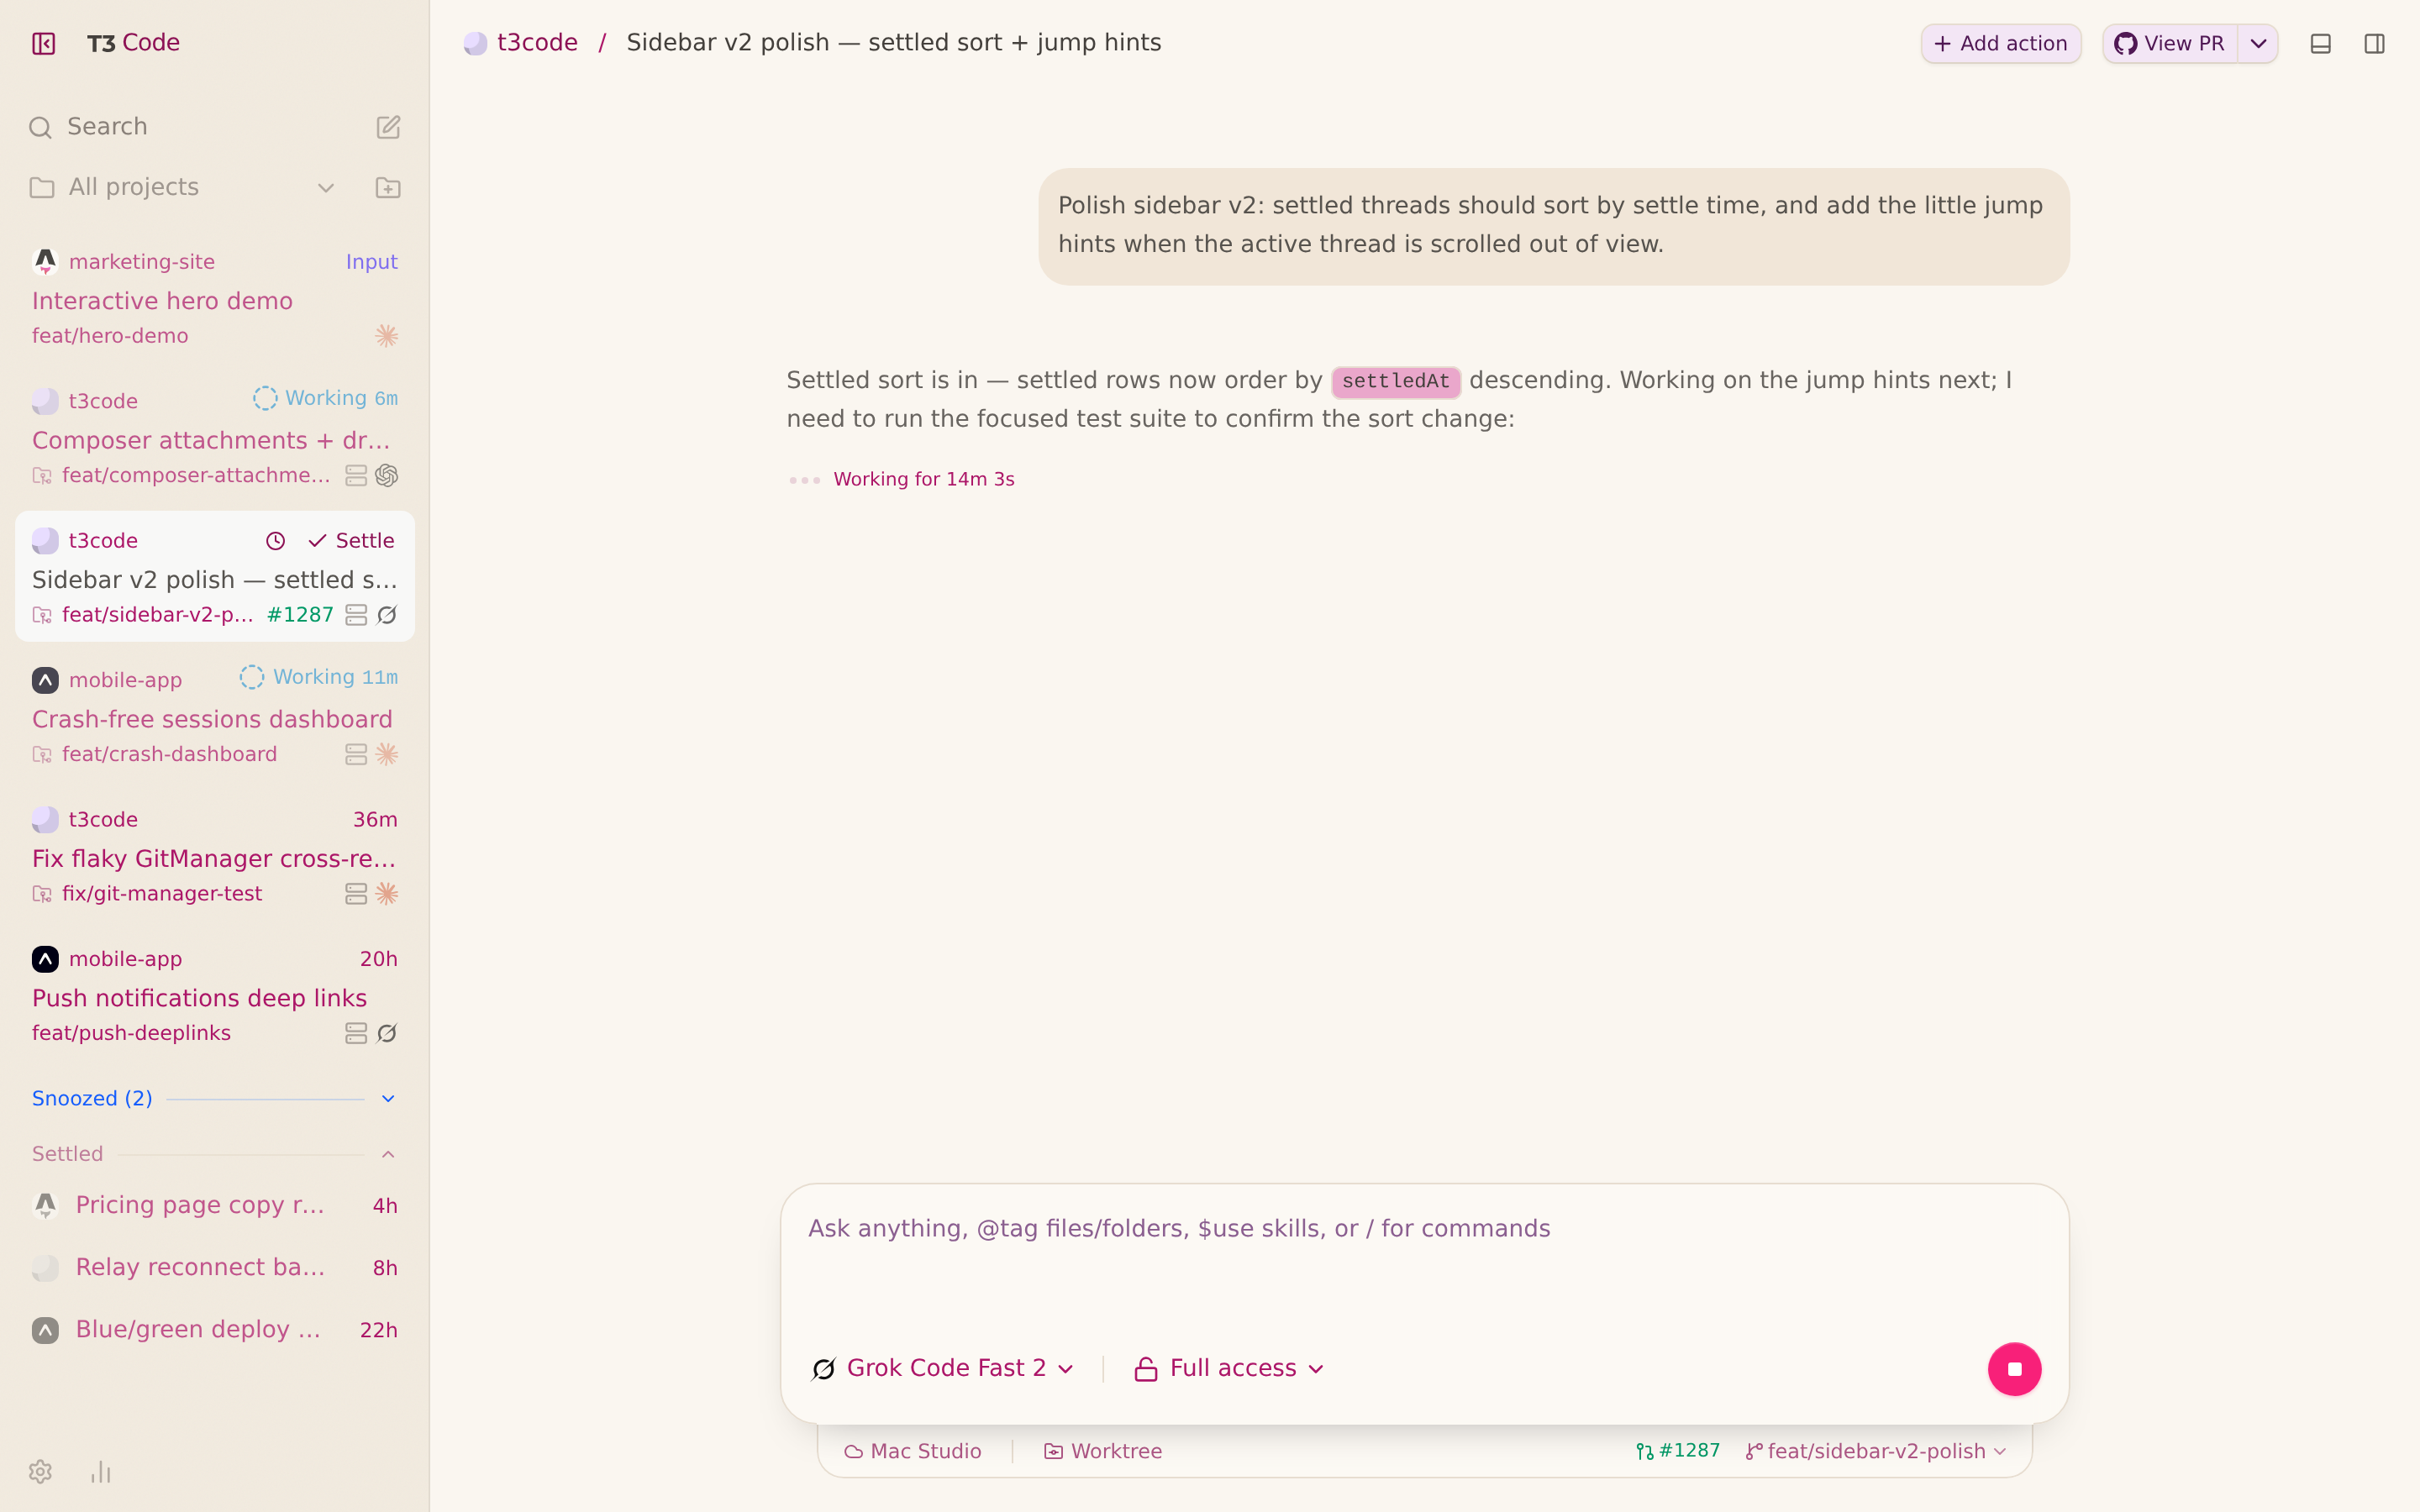Click the server icon on Sidebar v2 polish thread
Viewport: 2420px width, 1512px height.
click(356, 615)
